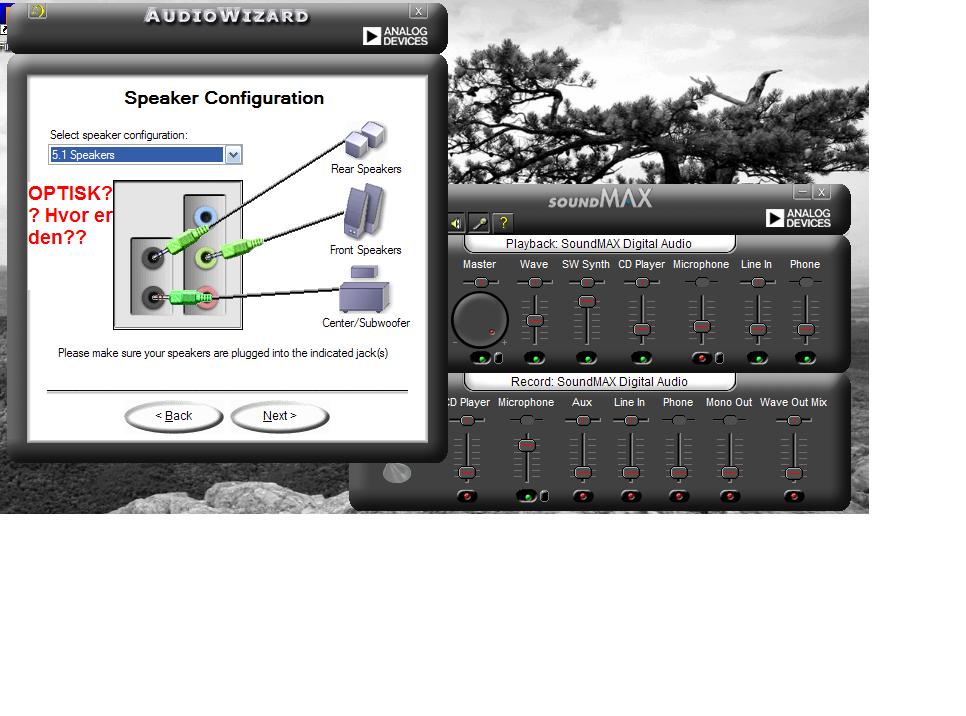Click Record: SoundMAX Digital Audio header
Image resolution: width=966 pixels, height=716 pixels.
(x=599, y=381)
